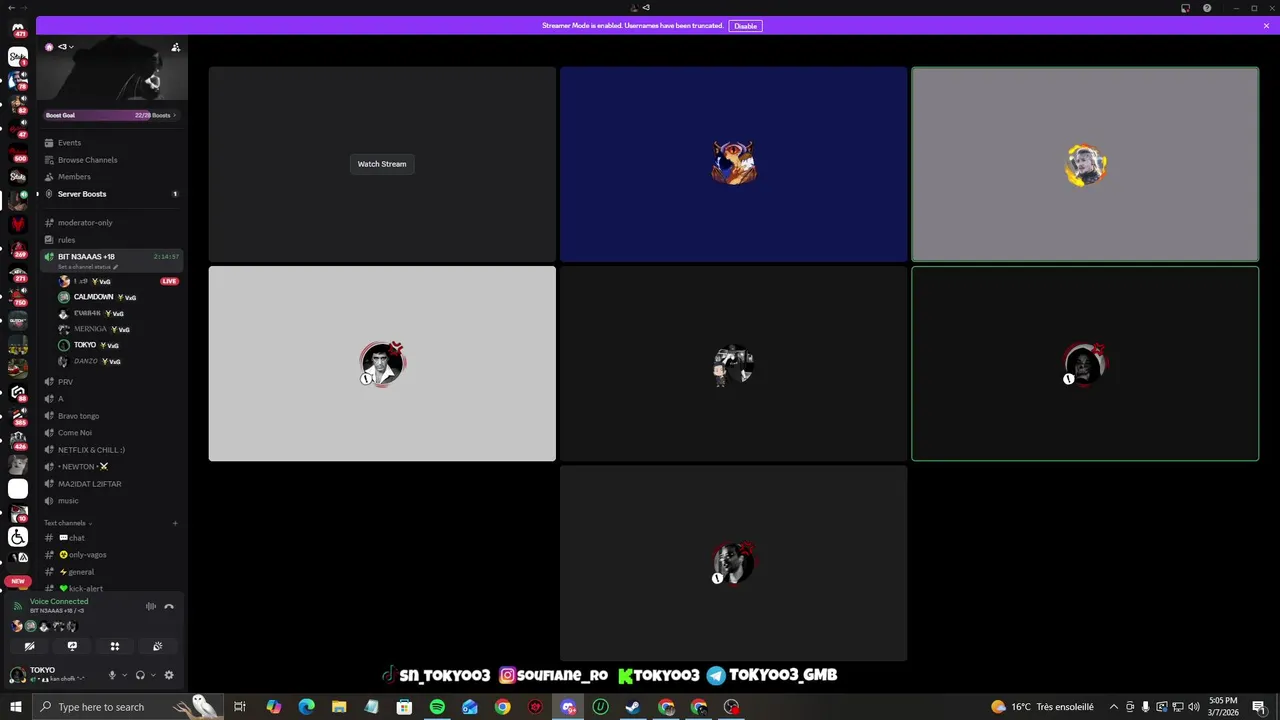
Task: Dismiss Streamer Mode banner
Action: point(1266,26)
